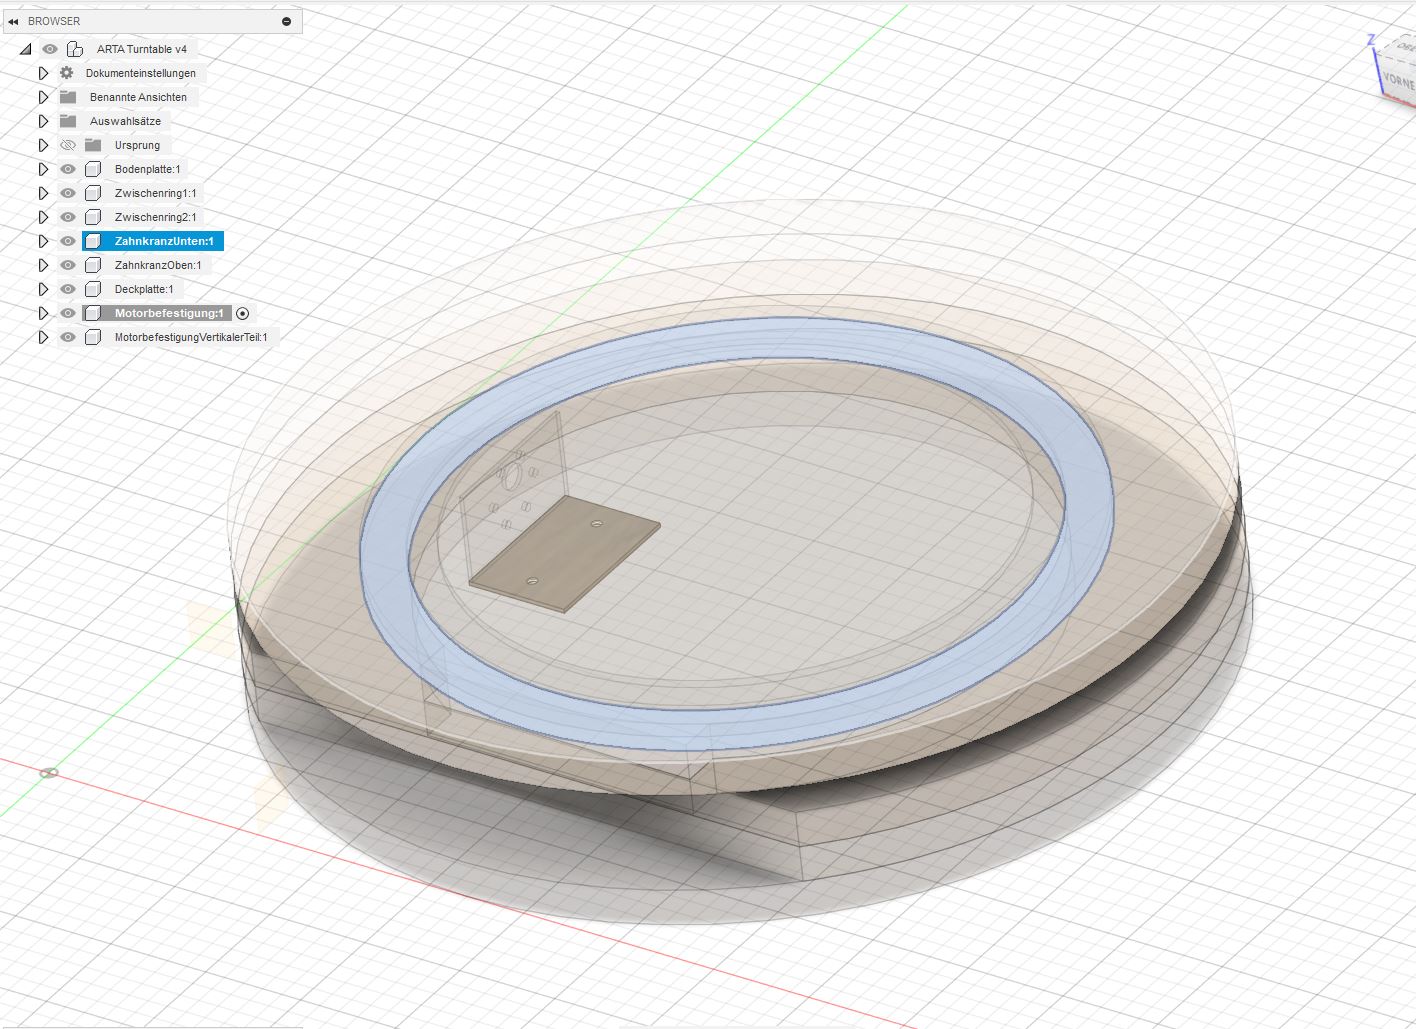Click the VORNE face of the view cube
Image resolution: width=1416 pixels, height=1029 pixels.
pyautogui.click(x=1398, y=80)
